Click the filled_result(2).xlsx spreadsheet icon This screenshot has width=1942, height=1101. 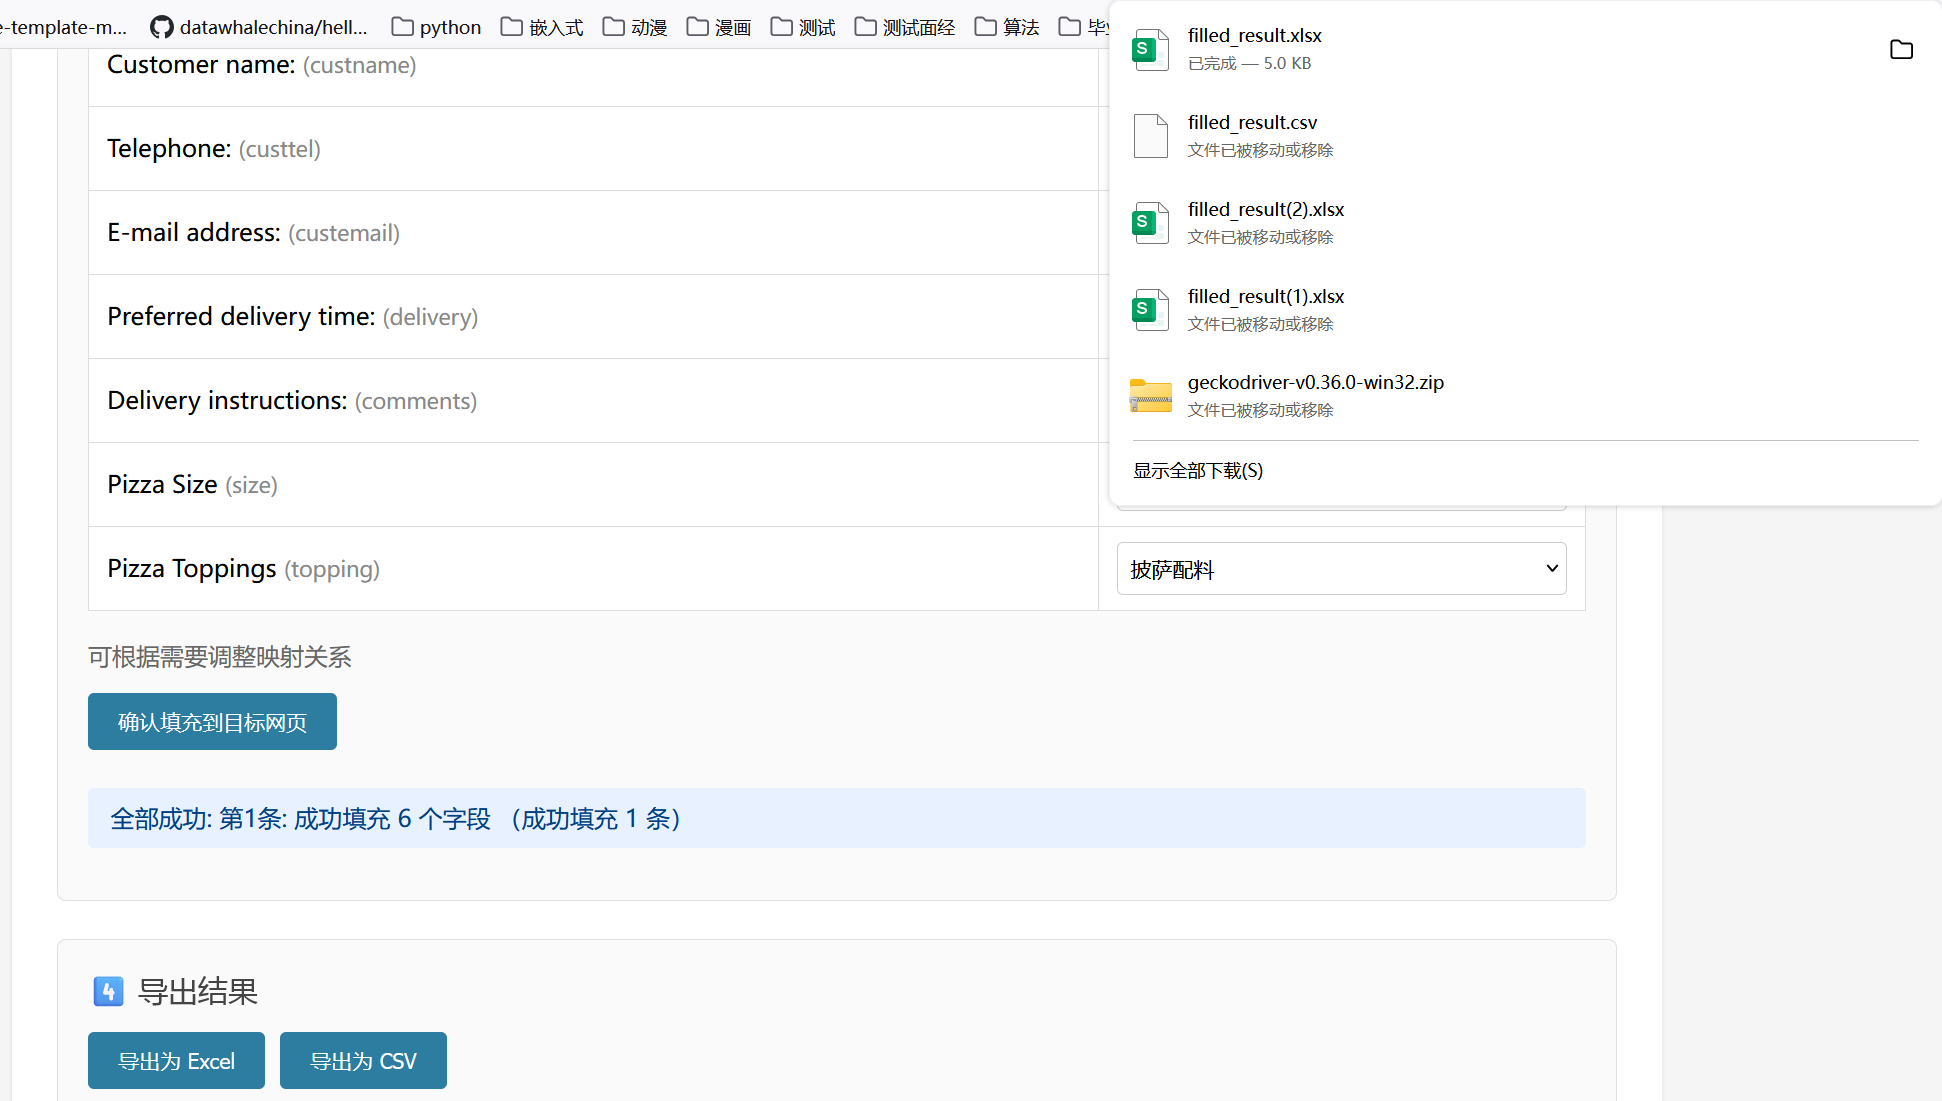1150,223
